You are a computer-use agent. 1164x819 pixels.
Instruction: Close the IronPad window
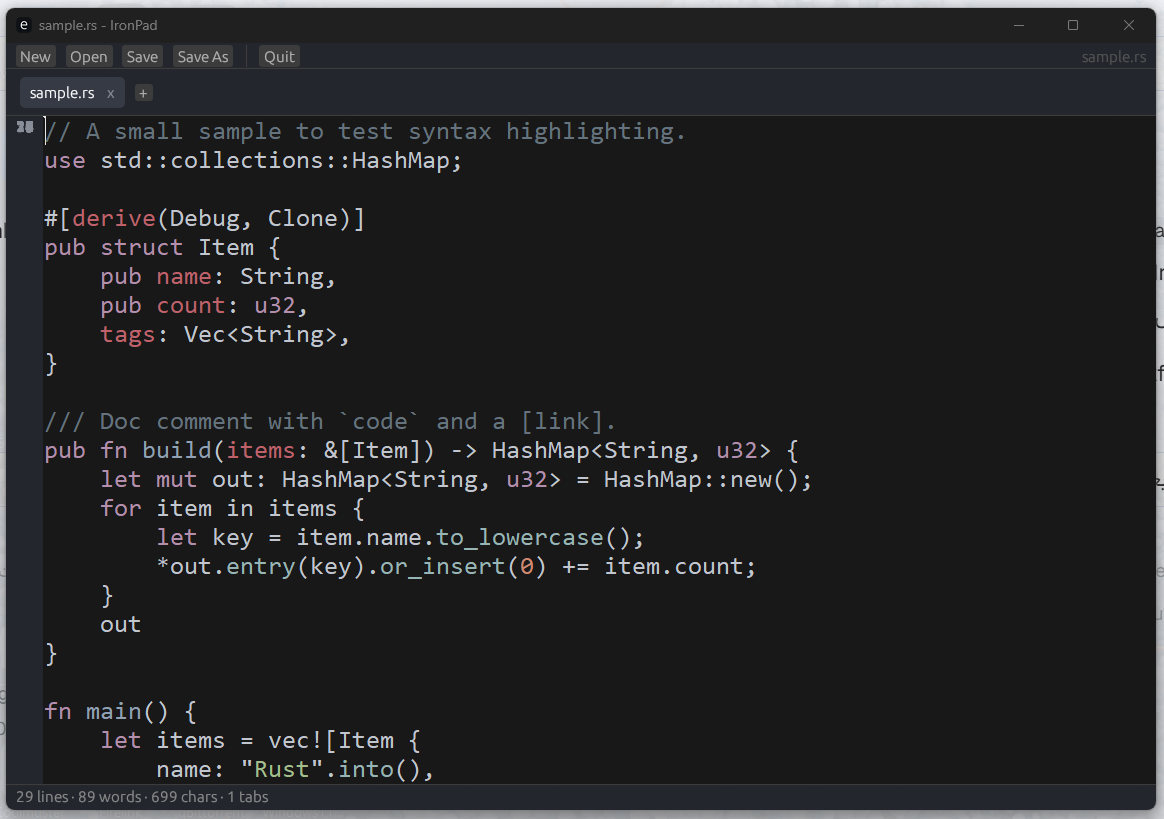pos(1128,25)
